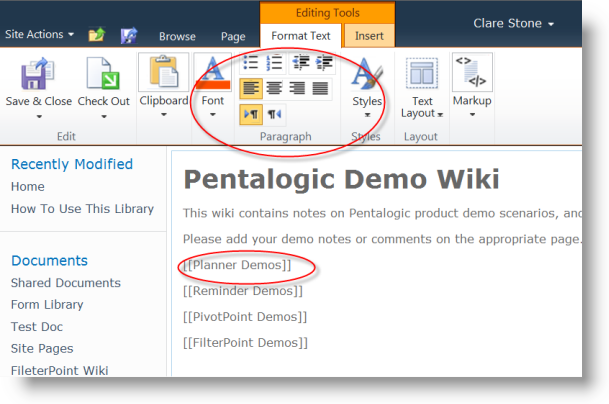This screenshot has height=404, width=609.
Task: Click the navigate up folder icon
Action: [x=97, y=35]
